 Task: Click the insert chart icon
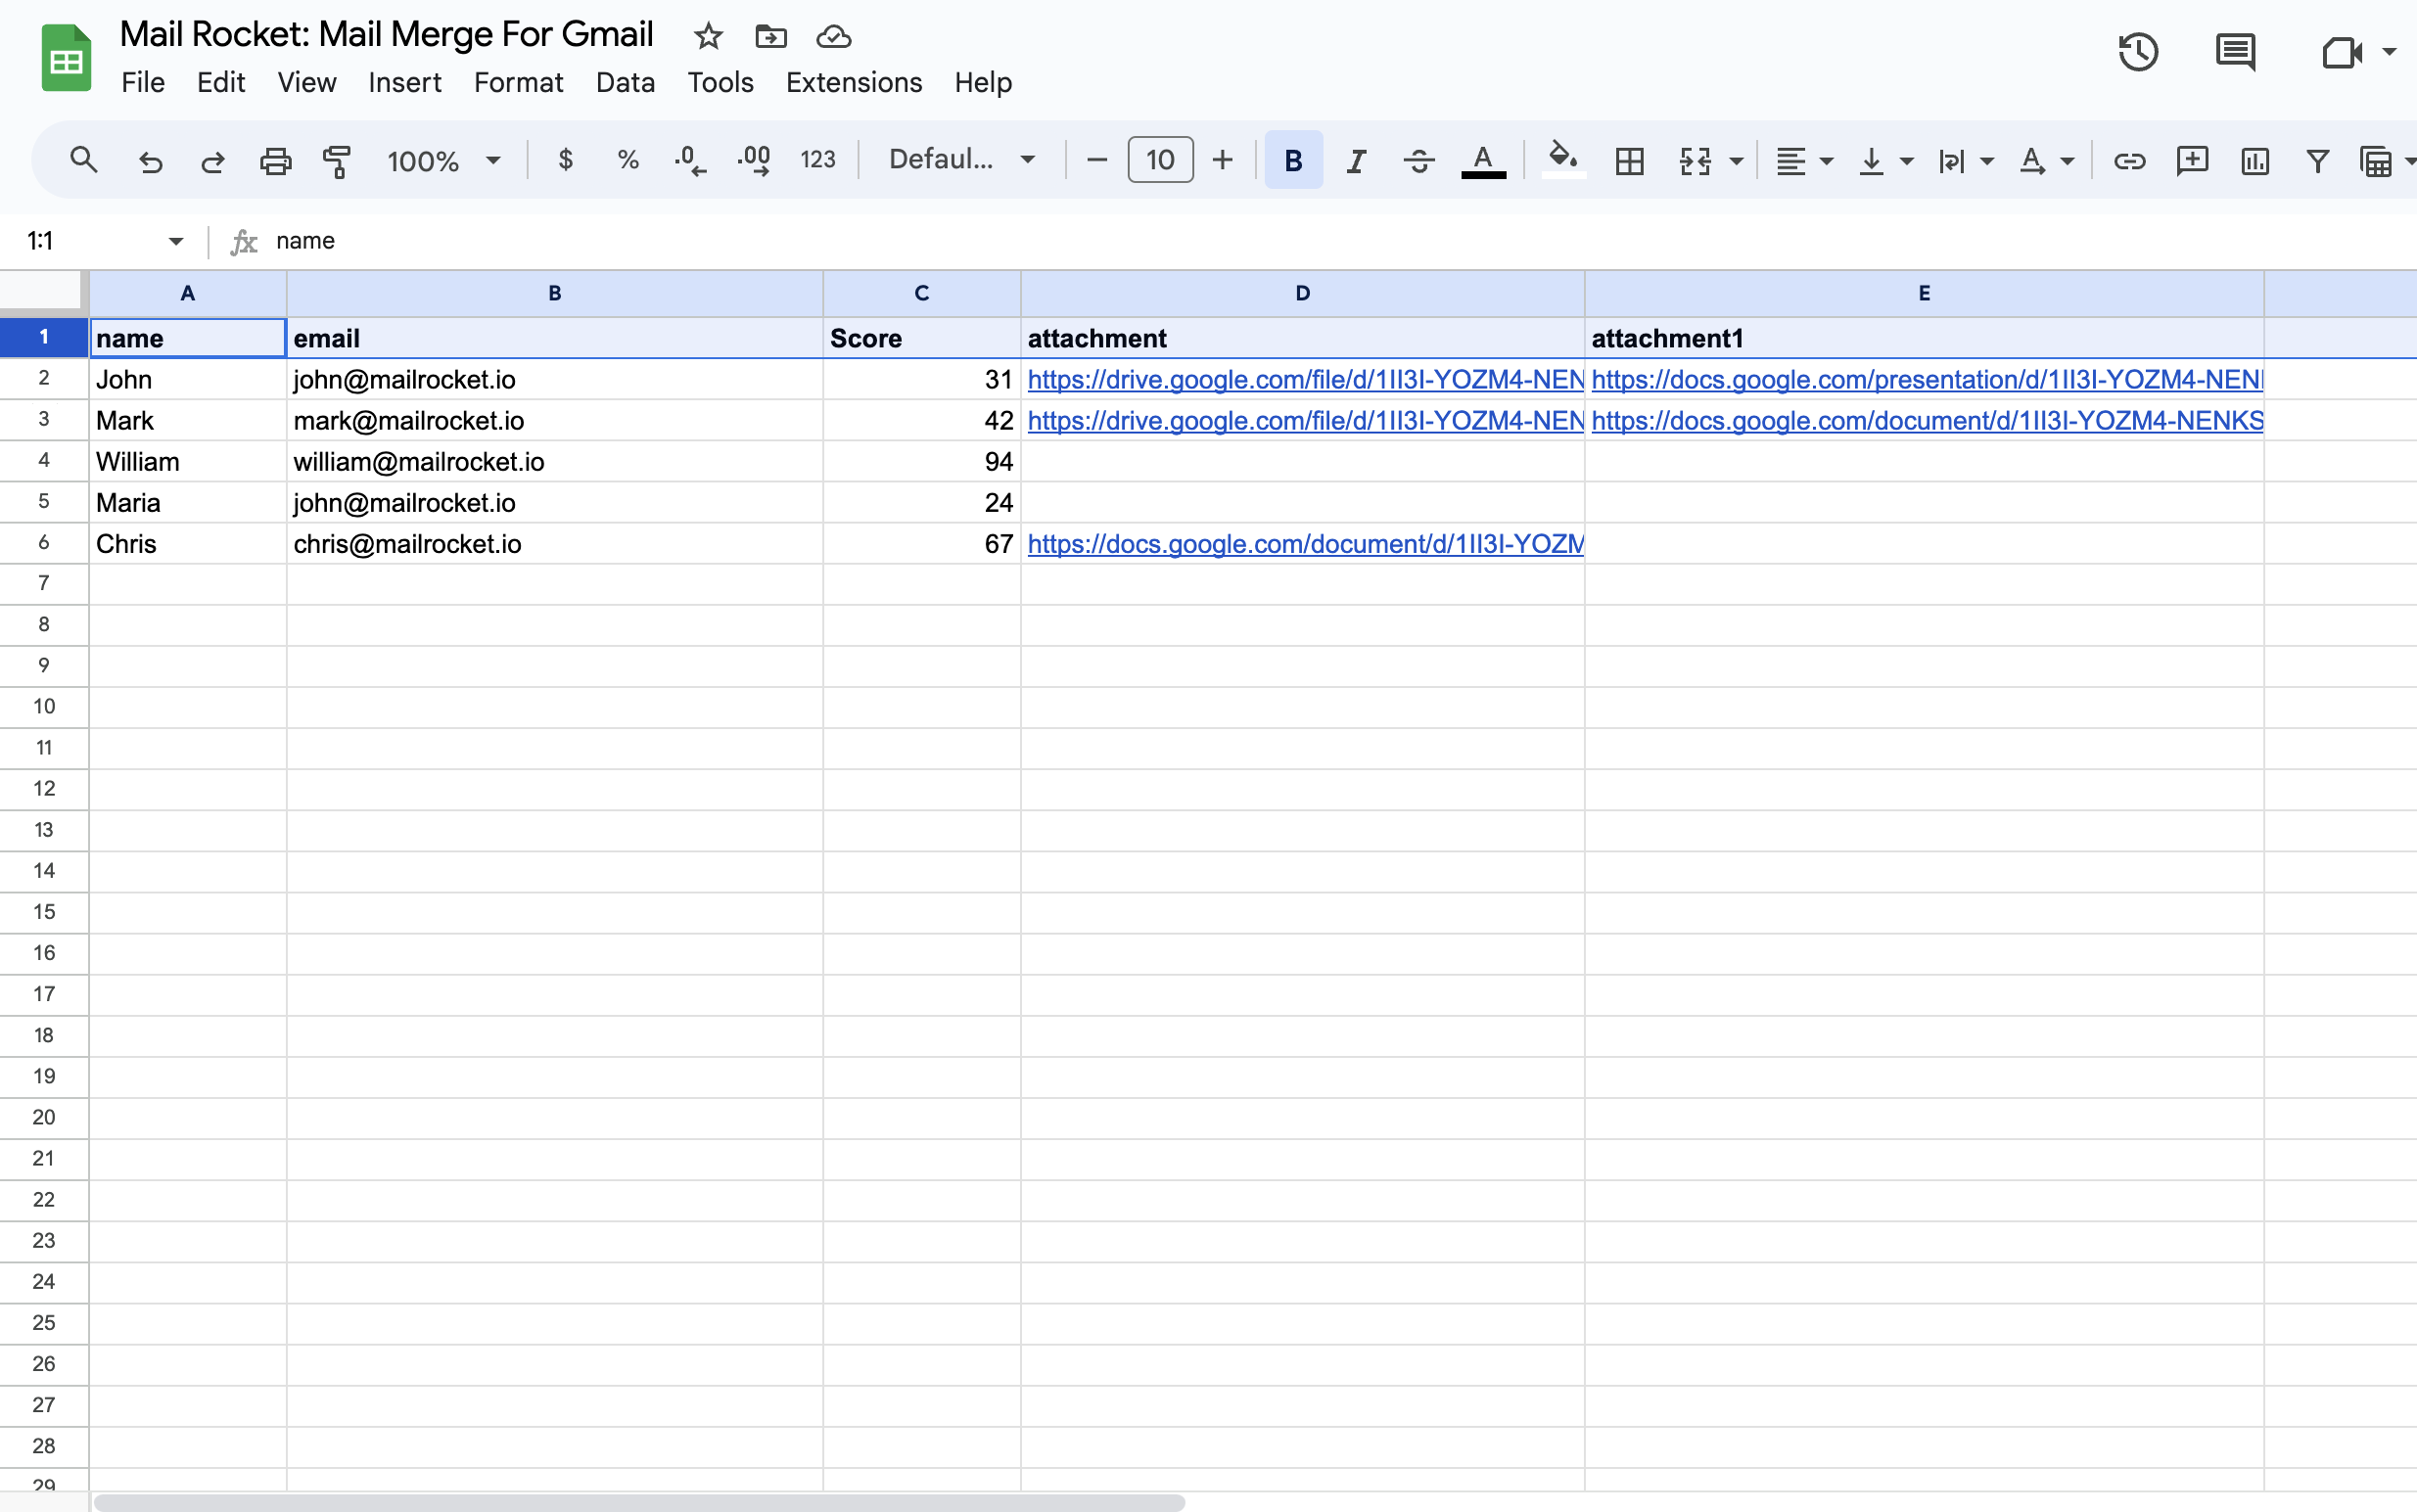pyautogui.click(x=2254, y=160)
